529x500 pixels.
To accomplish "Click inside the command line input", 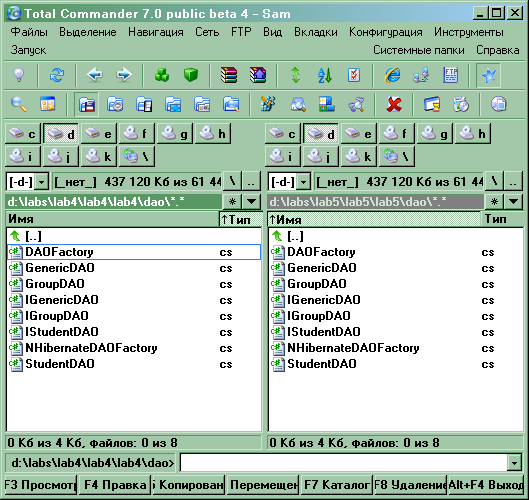I will 344,463.
